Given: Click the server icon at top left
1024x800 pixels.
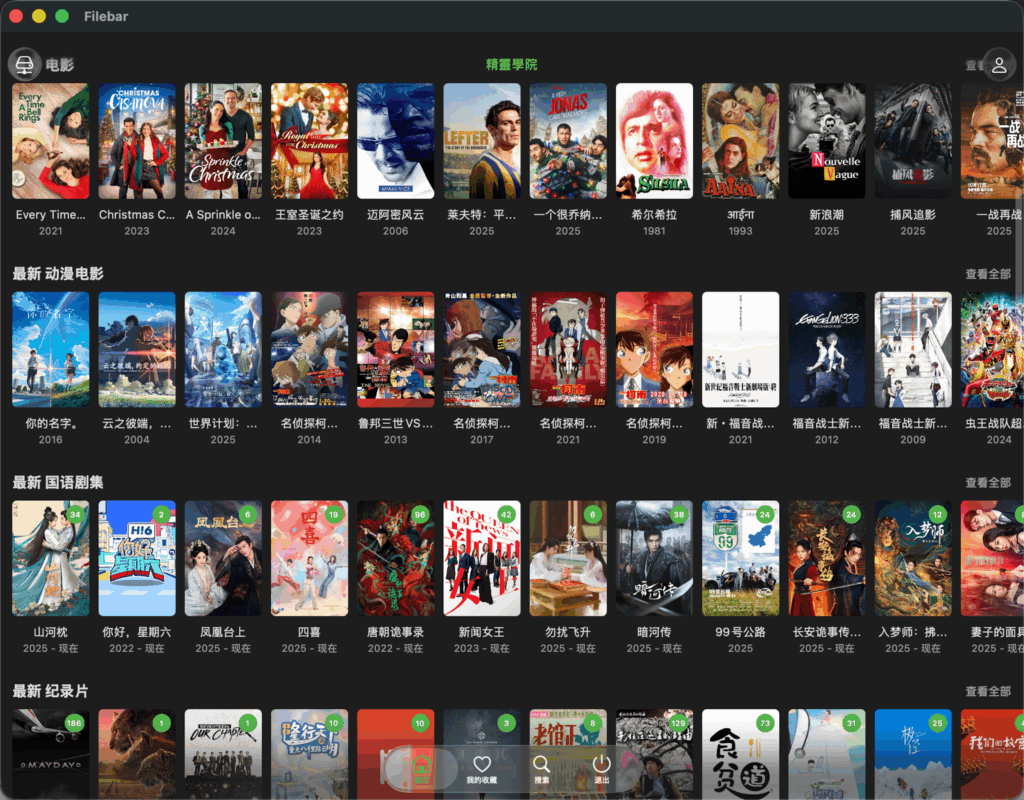Looking at the screenshot, I should click(25, 65).
